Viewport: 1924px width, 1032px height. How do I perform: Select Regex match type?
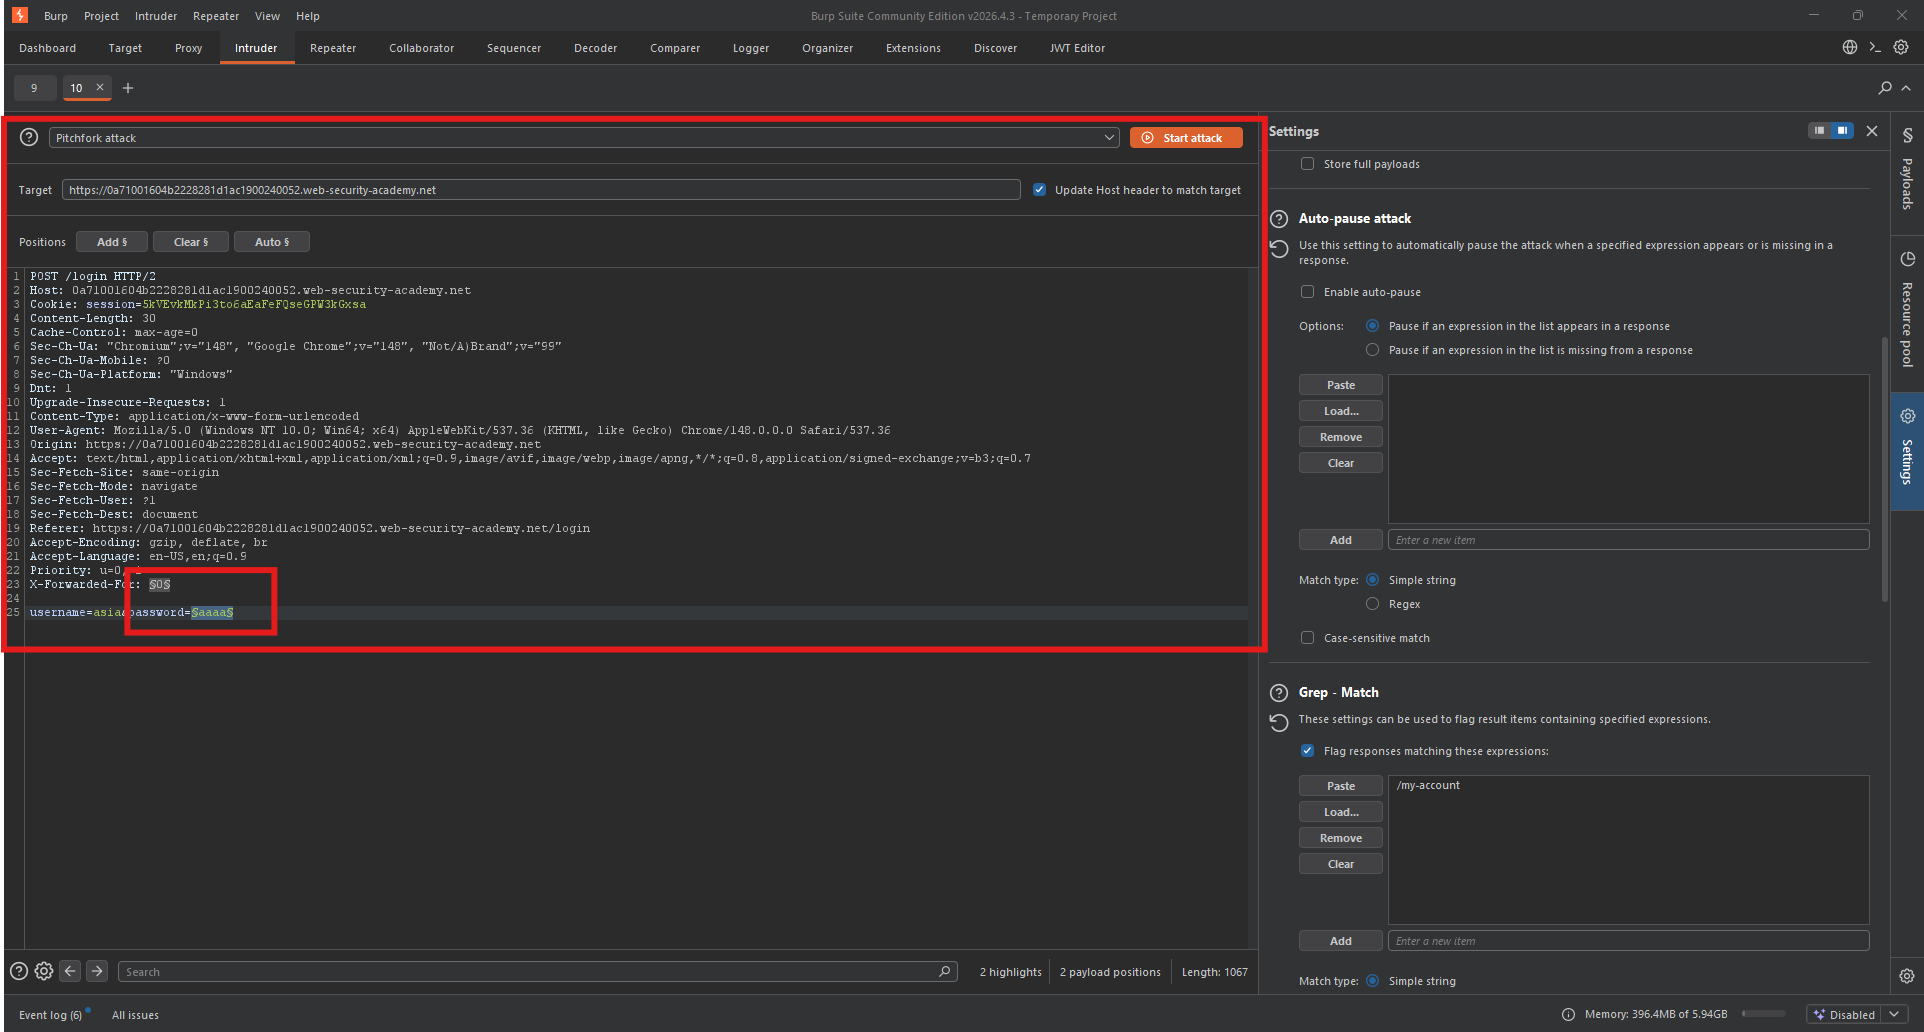[1373, 604]
